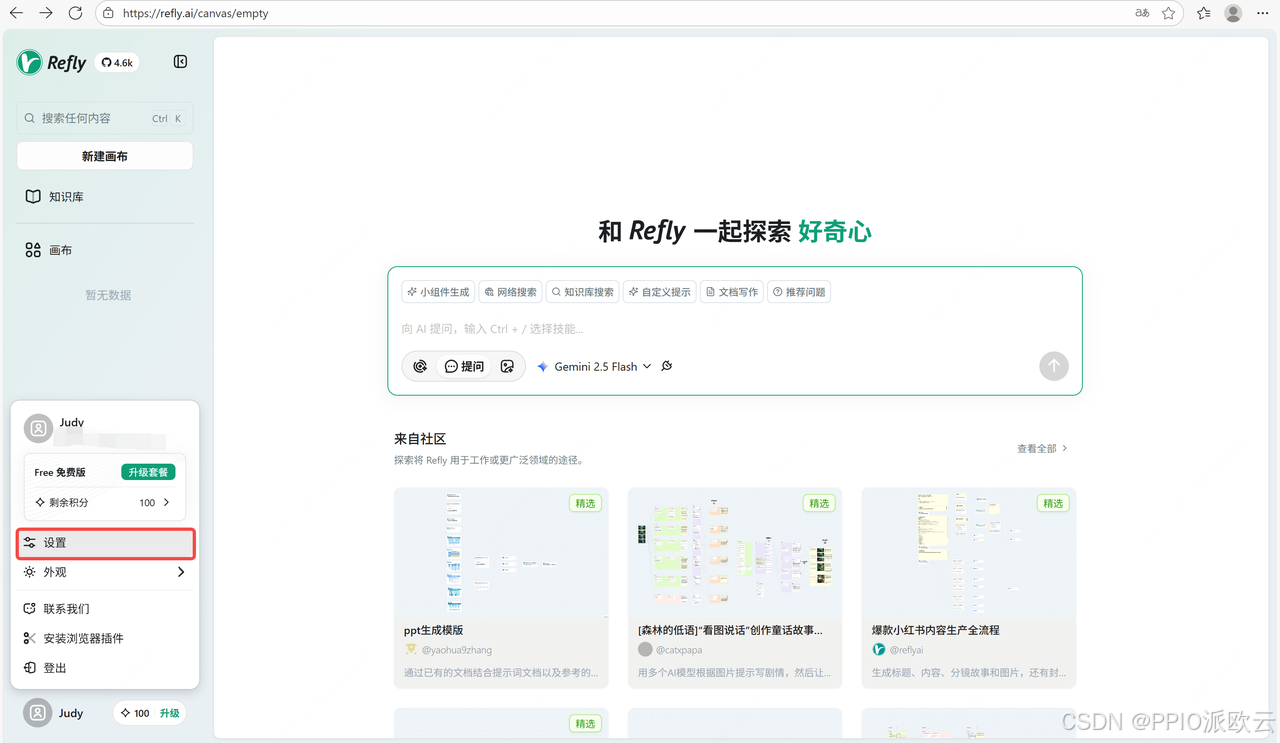Viewport: 1280px width, 743px height.
Task: Click Judy profile at sidebar bottom
Action: [55, 713]
